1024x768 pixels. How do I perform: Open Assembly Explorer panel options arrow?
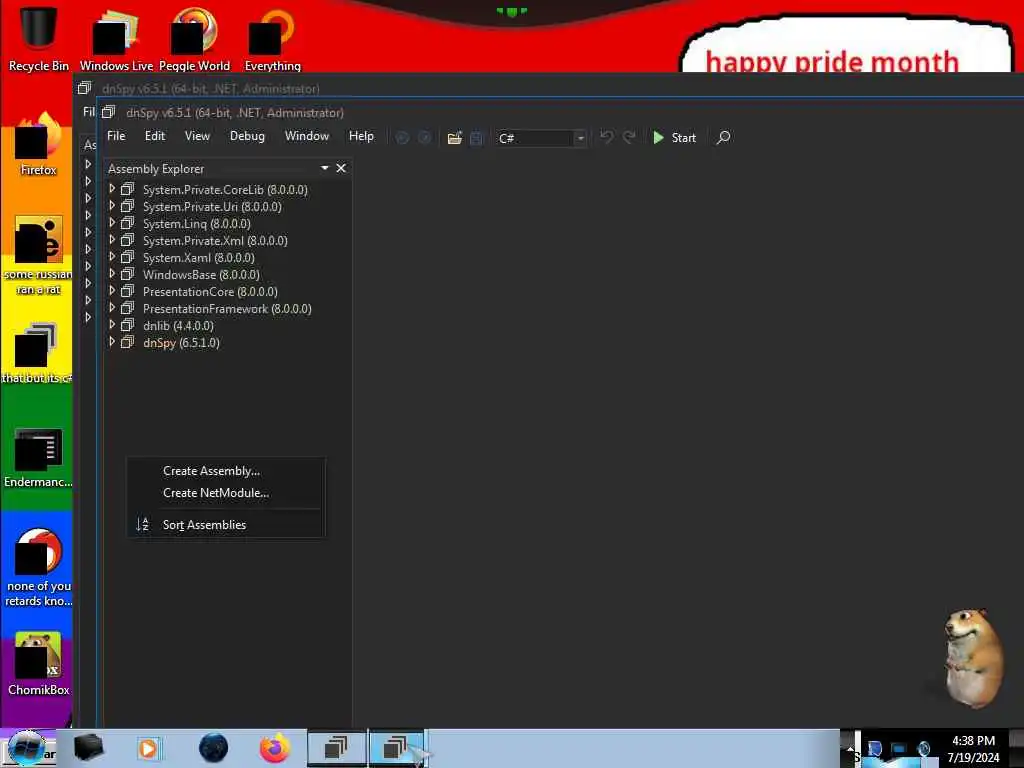click(x=325, y=168)
